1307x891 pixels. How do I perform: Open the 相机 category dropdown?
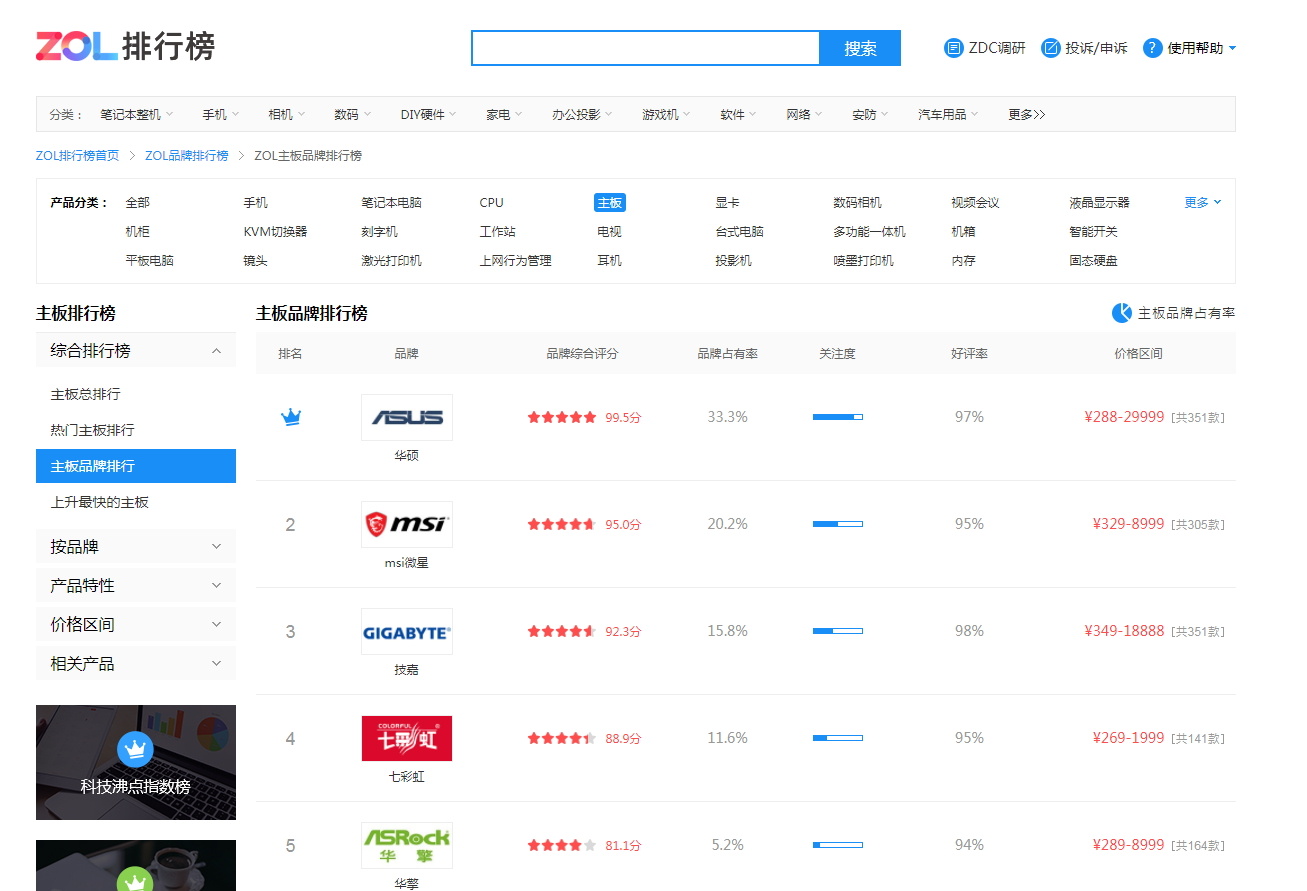coord(287,114)
